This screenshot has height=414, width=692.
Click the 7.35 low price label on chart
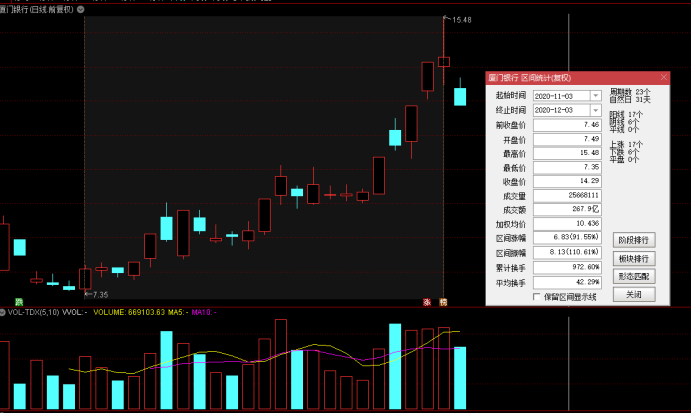pos(100,294)
